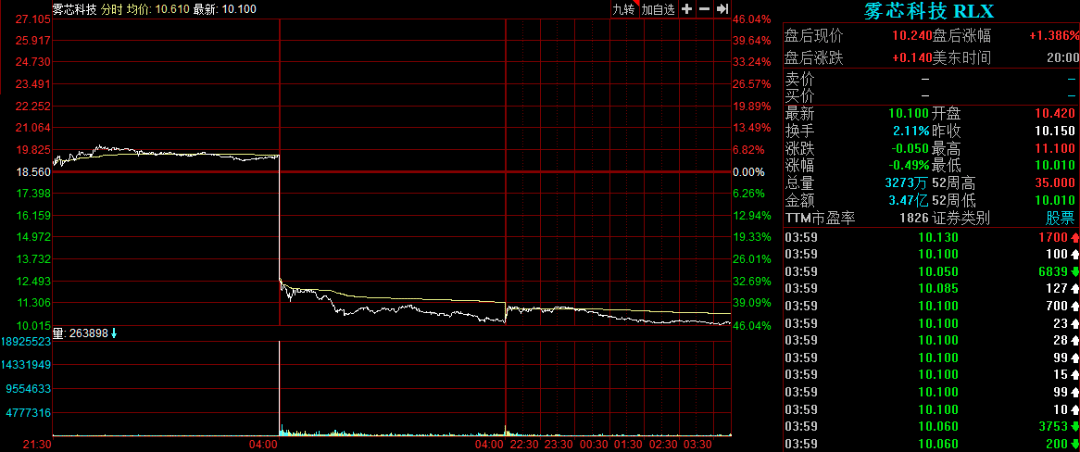The width and height of the screenshot is (1080, 452).
Task: Click the 0.00% baseline label on right axis
Action: (x=749, y=172)
